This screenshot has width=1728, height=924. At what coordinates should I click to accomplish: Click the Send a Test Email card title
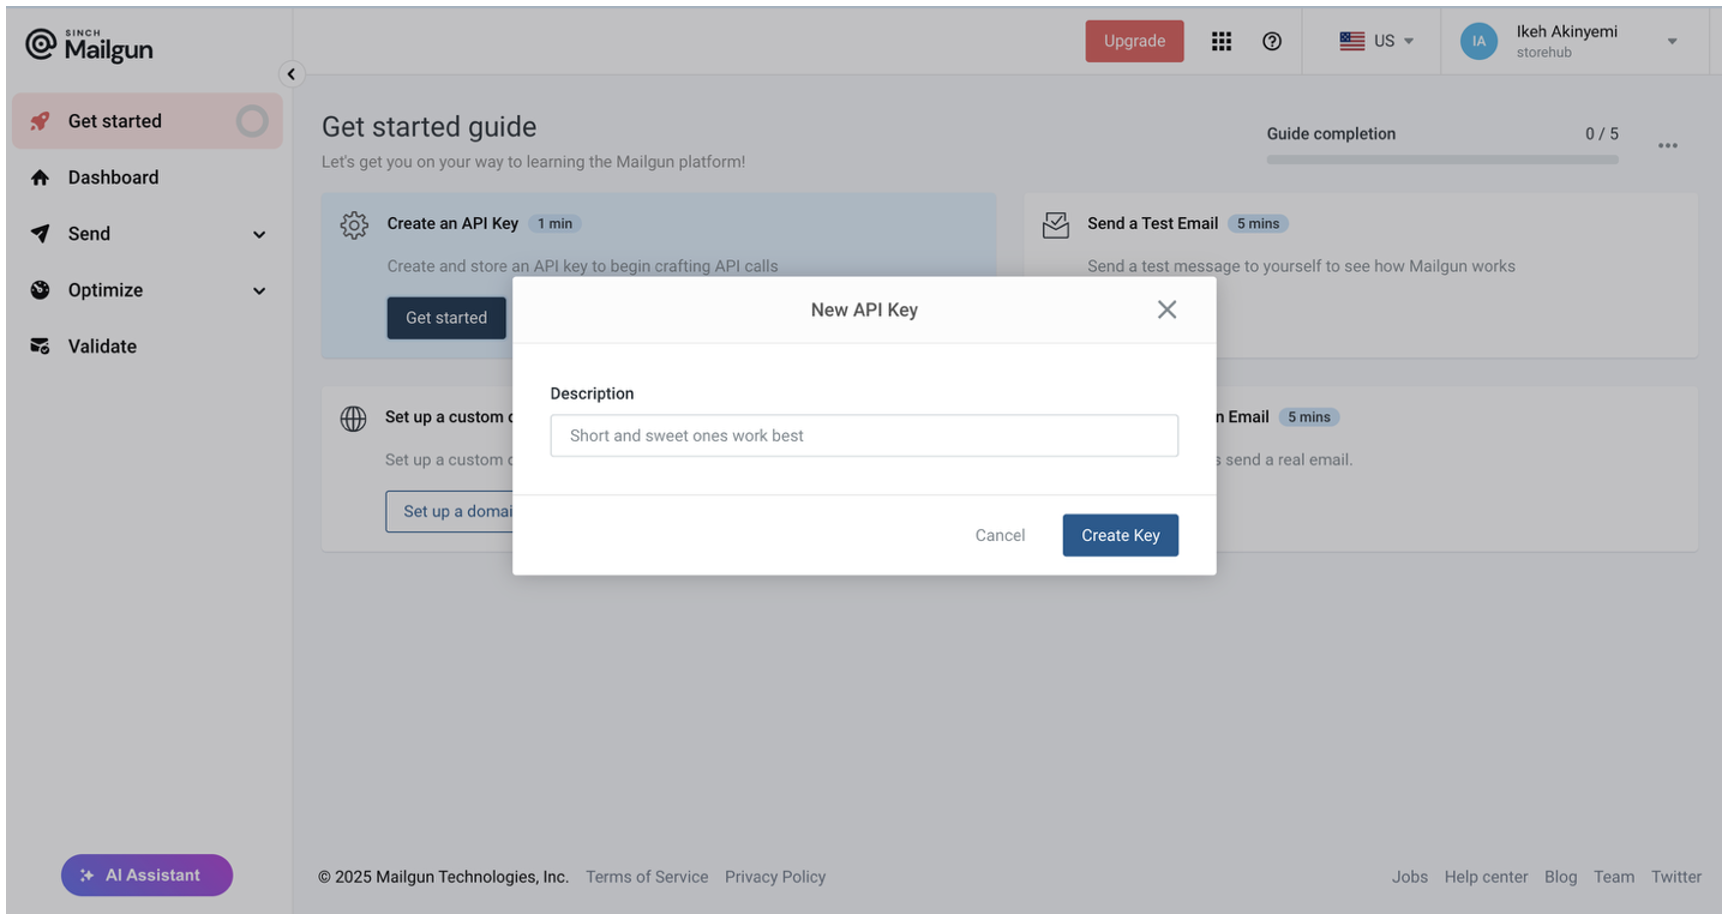tap(1152, 224)
